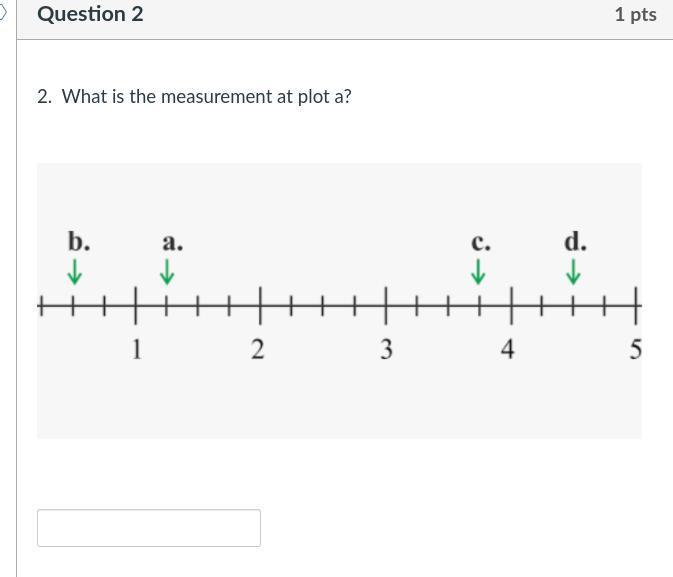Click the "What is the measurement" question text
The width and height of the screenshot is (673, 577).
point(206,97)
